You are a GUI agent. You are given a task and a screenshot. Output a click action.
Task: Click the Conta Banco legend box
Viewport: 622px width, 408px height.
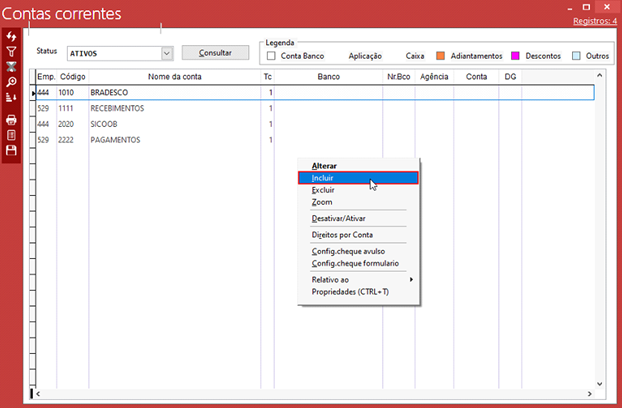click(272, 56)
